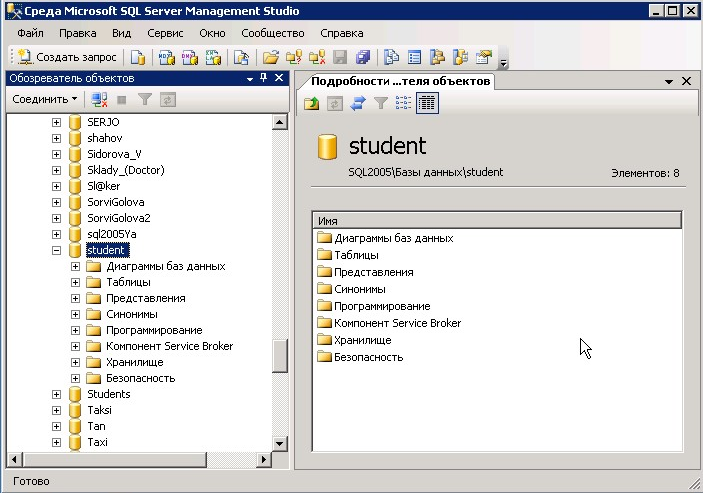The image size is (703, 493).
Task: Open Database Engine Query toolbar icon
Action: [x=138, y=57]
